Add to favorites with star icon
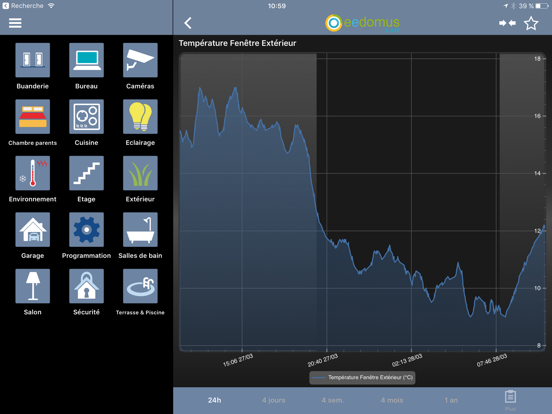The image size is (552, 414). tap(531, 23)
